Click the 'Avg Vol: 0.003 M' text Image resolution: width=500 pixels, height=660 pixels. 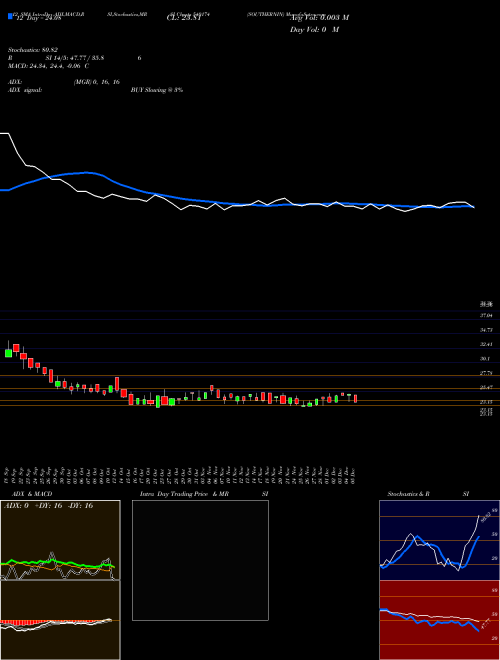tap(319, 18)
